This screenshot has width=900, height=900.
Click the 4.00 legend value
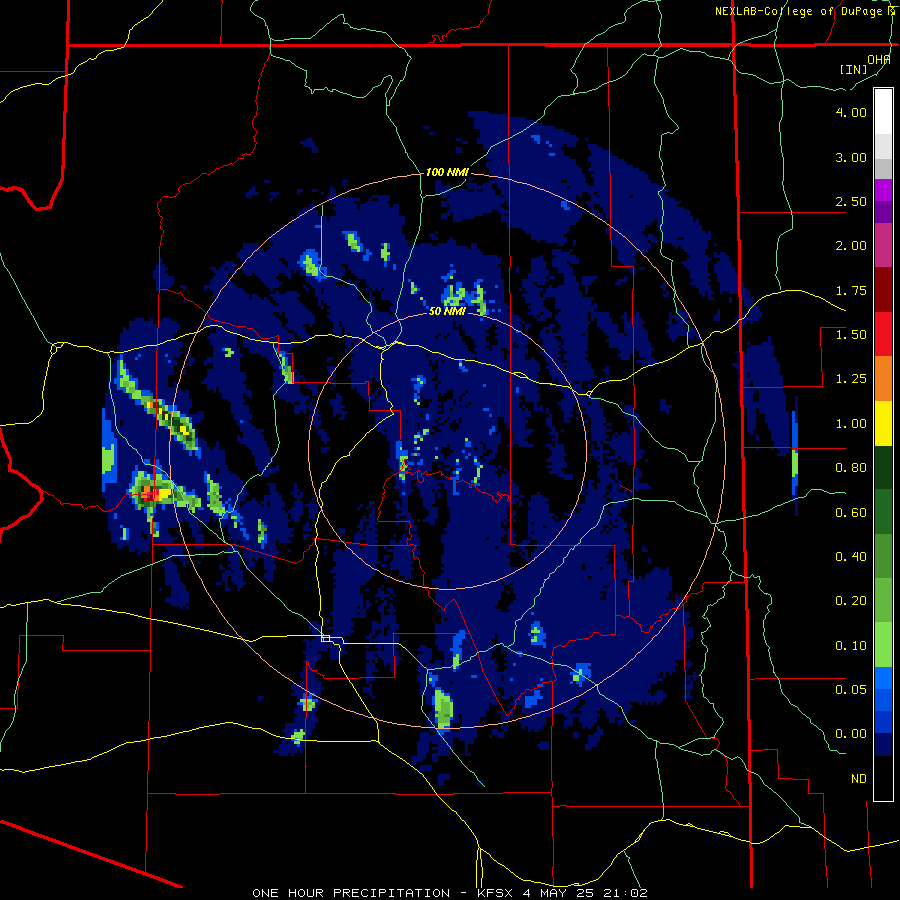(x=851, y=112)
